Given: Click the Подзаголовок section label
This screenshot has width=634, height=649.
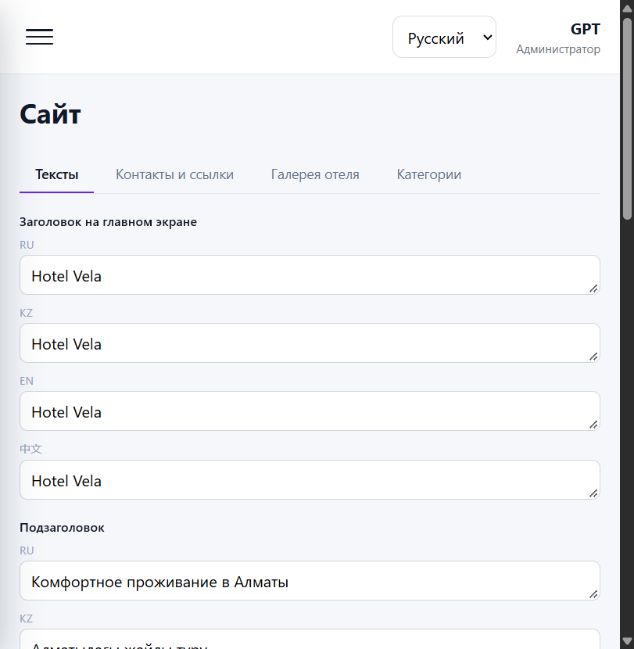Looking at the screenshot, I should tap(62, 528).
